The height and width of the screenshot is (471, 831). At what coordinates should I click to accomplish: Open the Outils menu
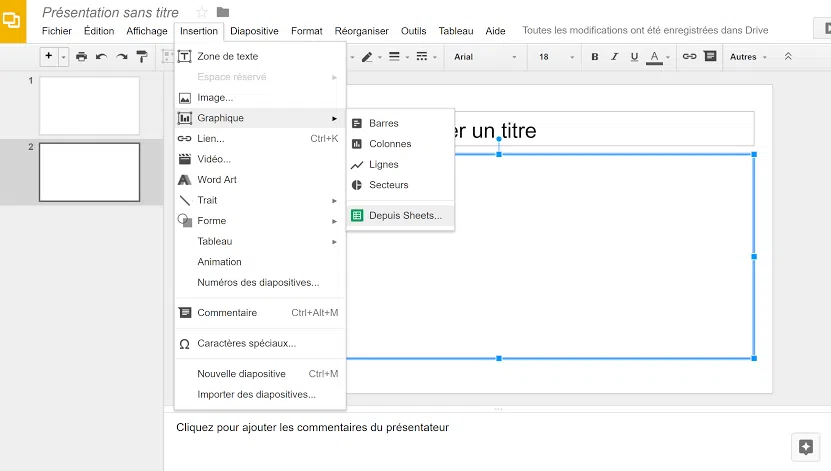[413, 31]
